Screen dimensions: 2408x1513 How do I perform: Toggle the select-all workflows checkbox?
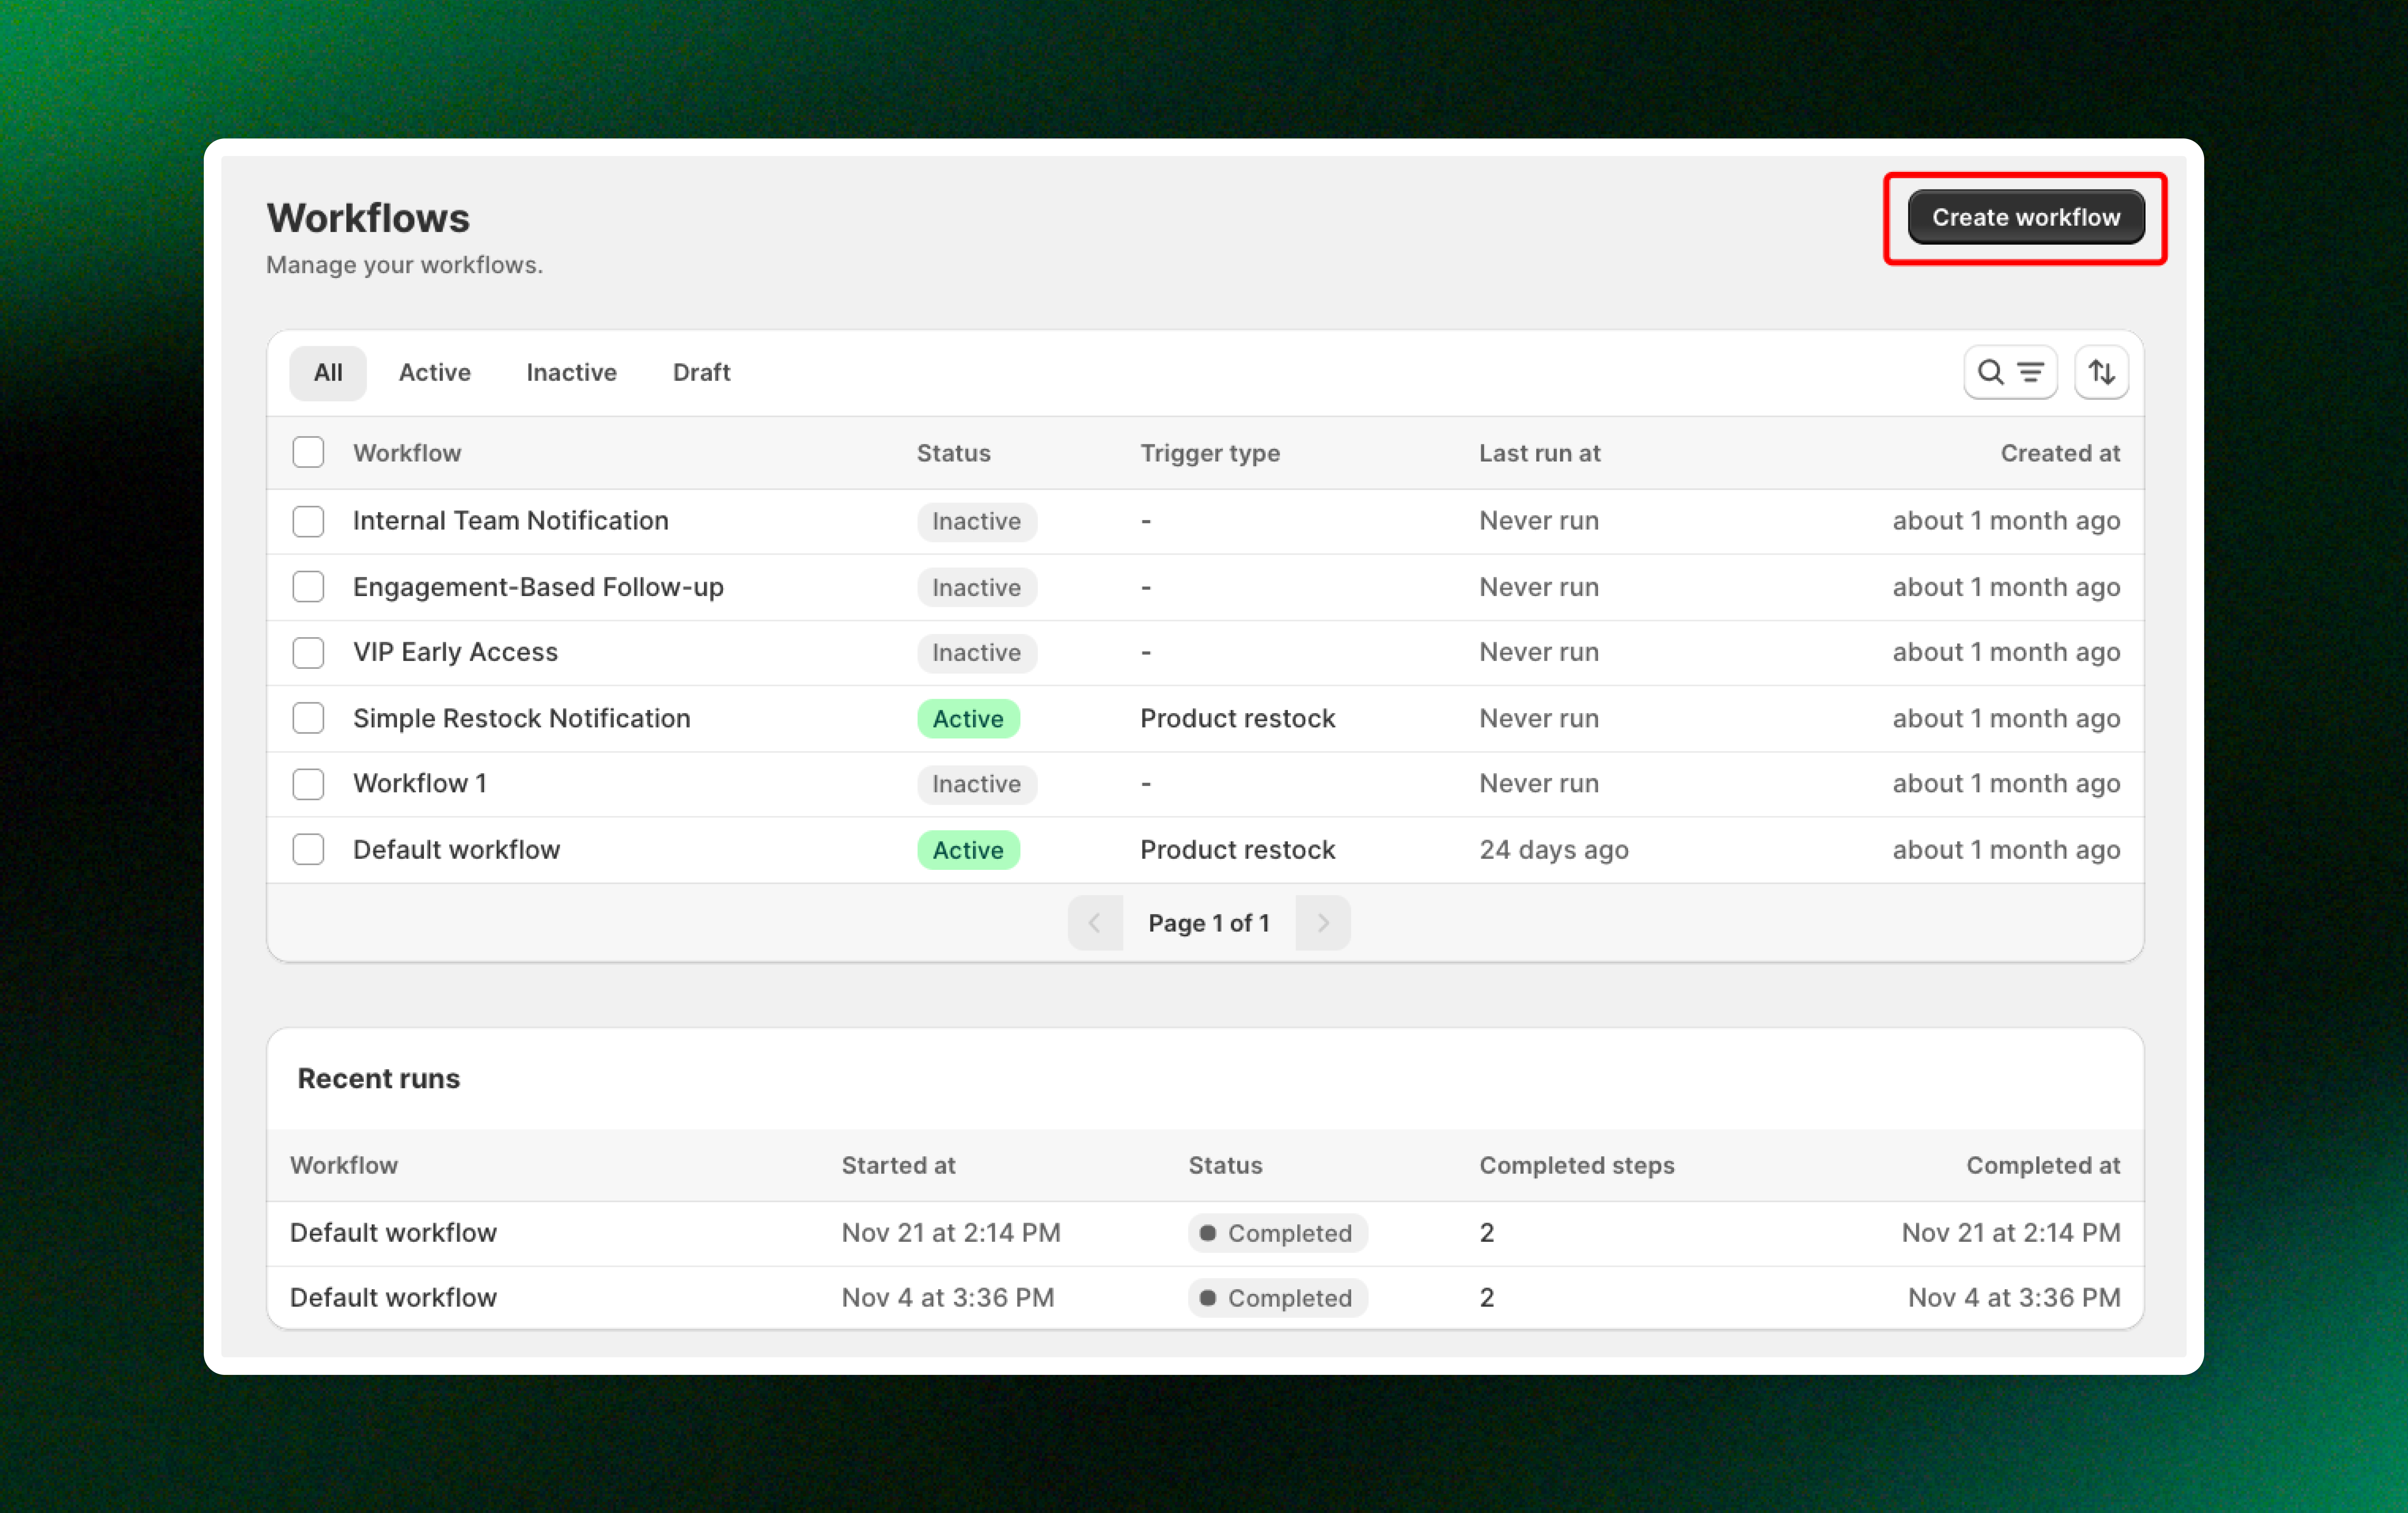click(x=308, y=452)
